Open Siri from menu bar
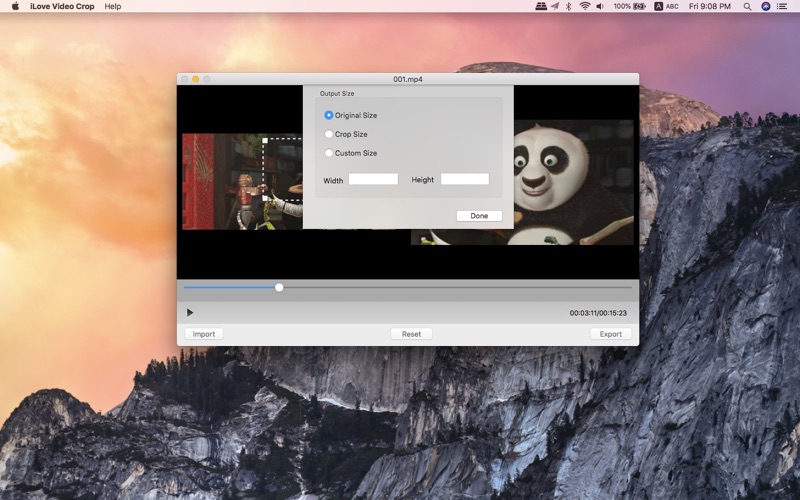This screenshot has width=800, height=500. point(765,7)
